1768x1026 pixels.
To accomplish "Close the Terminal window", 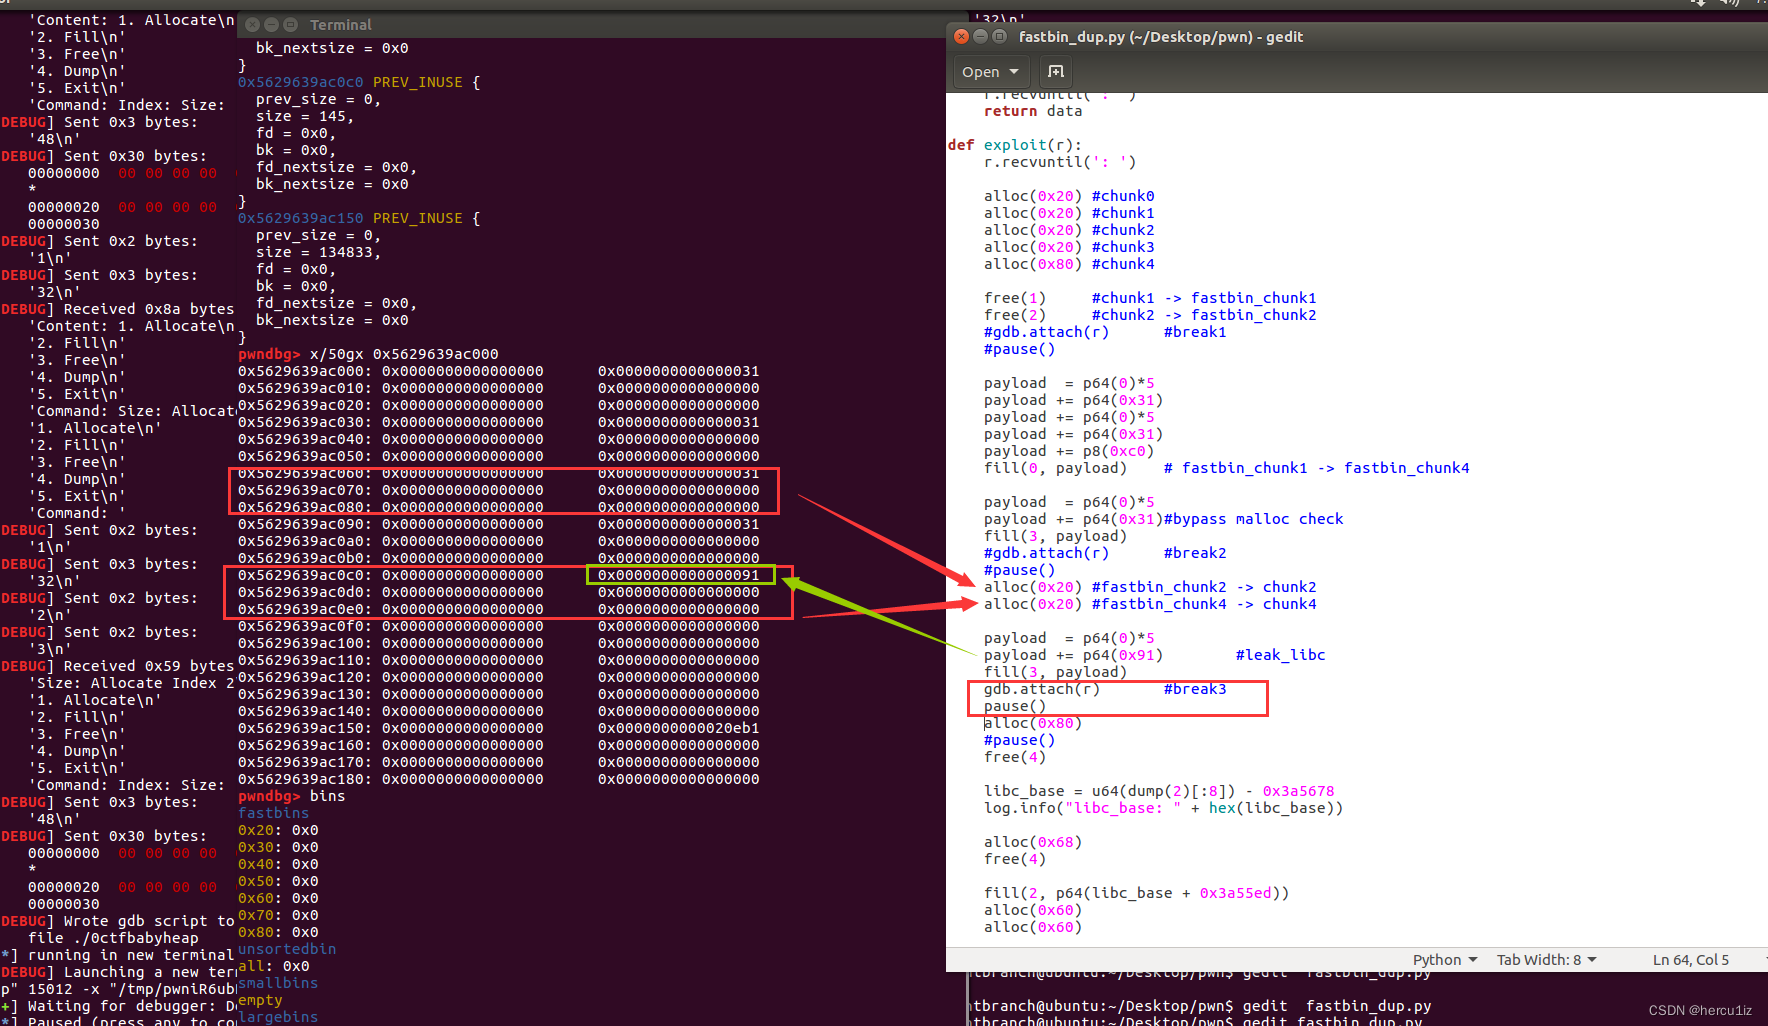I will pyautogui.click(x=252, y=25).
